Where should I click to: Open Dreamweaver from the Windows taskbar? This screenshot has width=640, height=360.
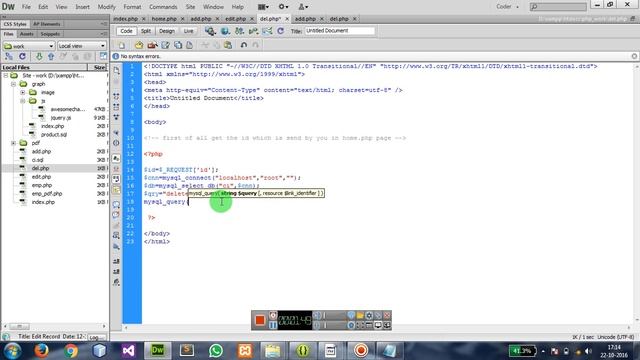(x=158, y=350)
